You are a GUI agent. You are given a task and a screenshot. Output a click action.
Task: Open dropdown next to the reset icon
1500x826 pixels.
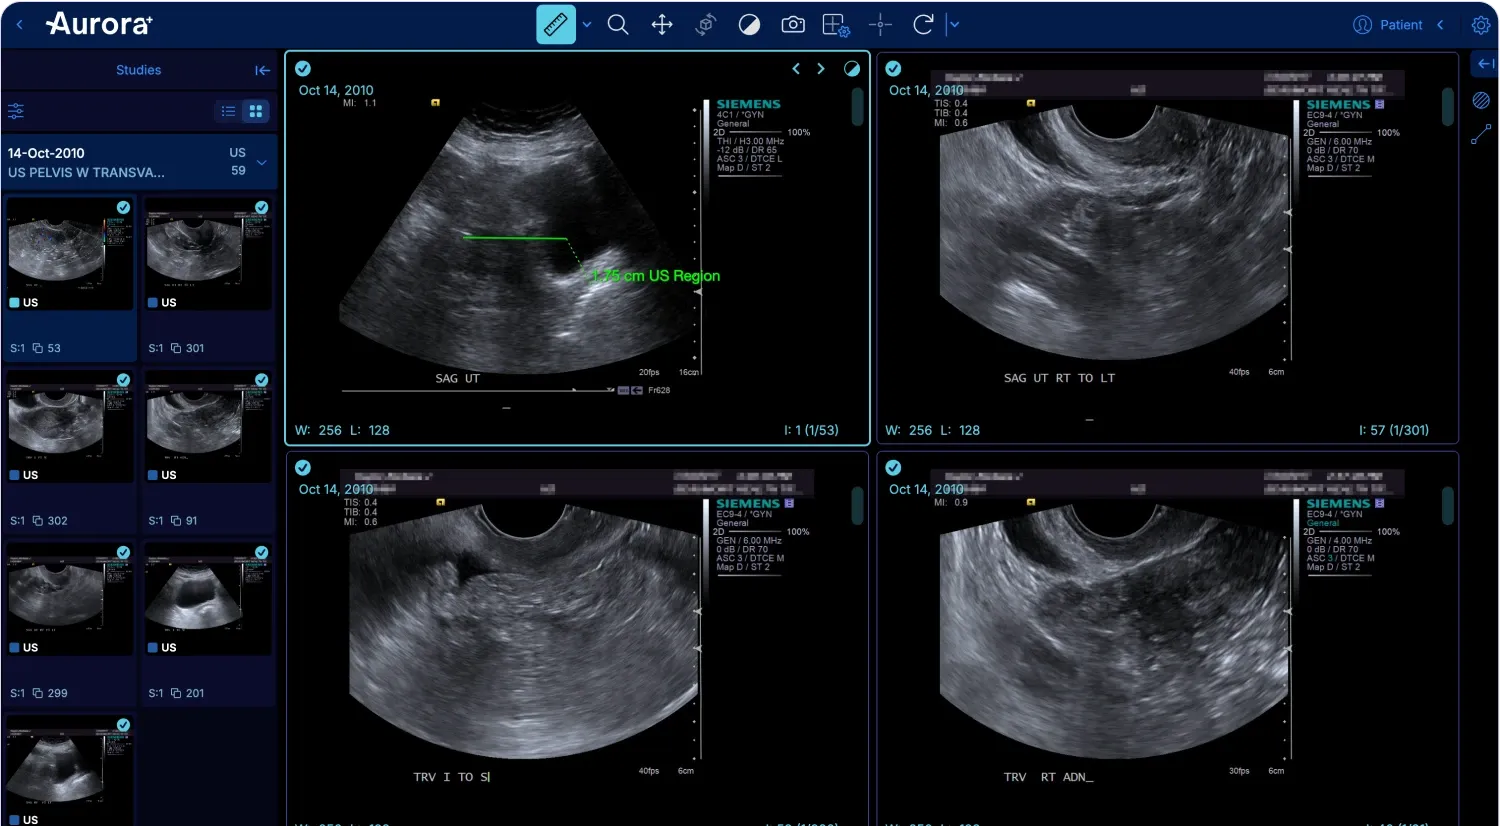tap(954, 25)
